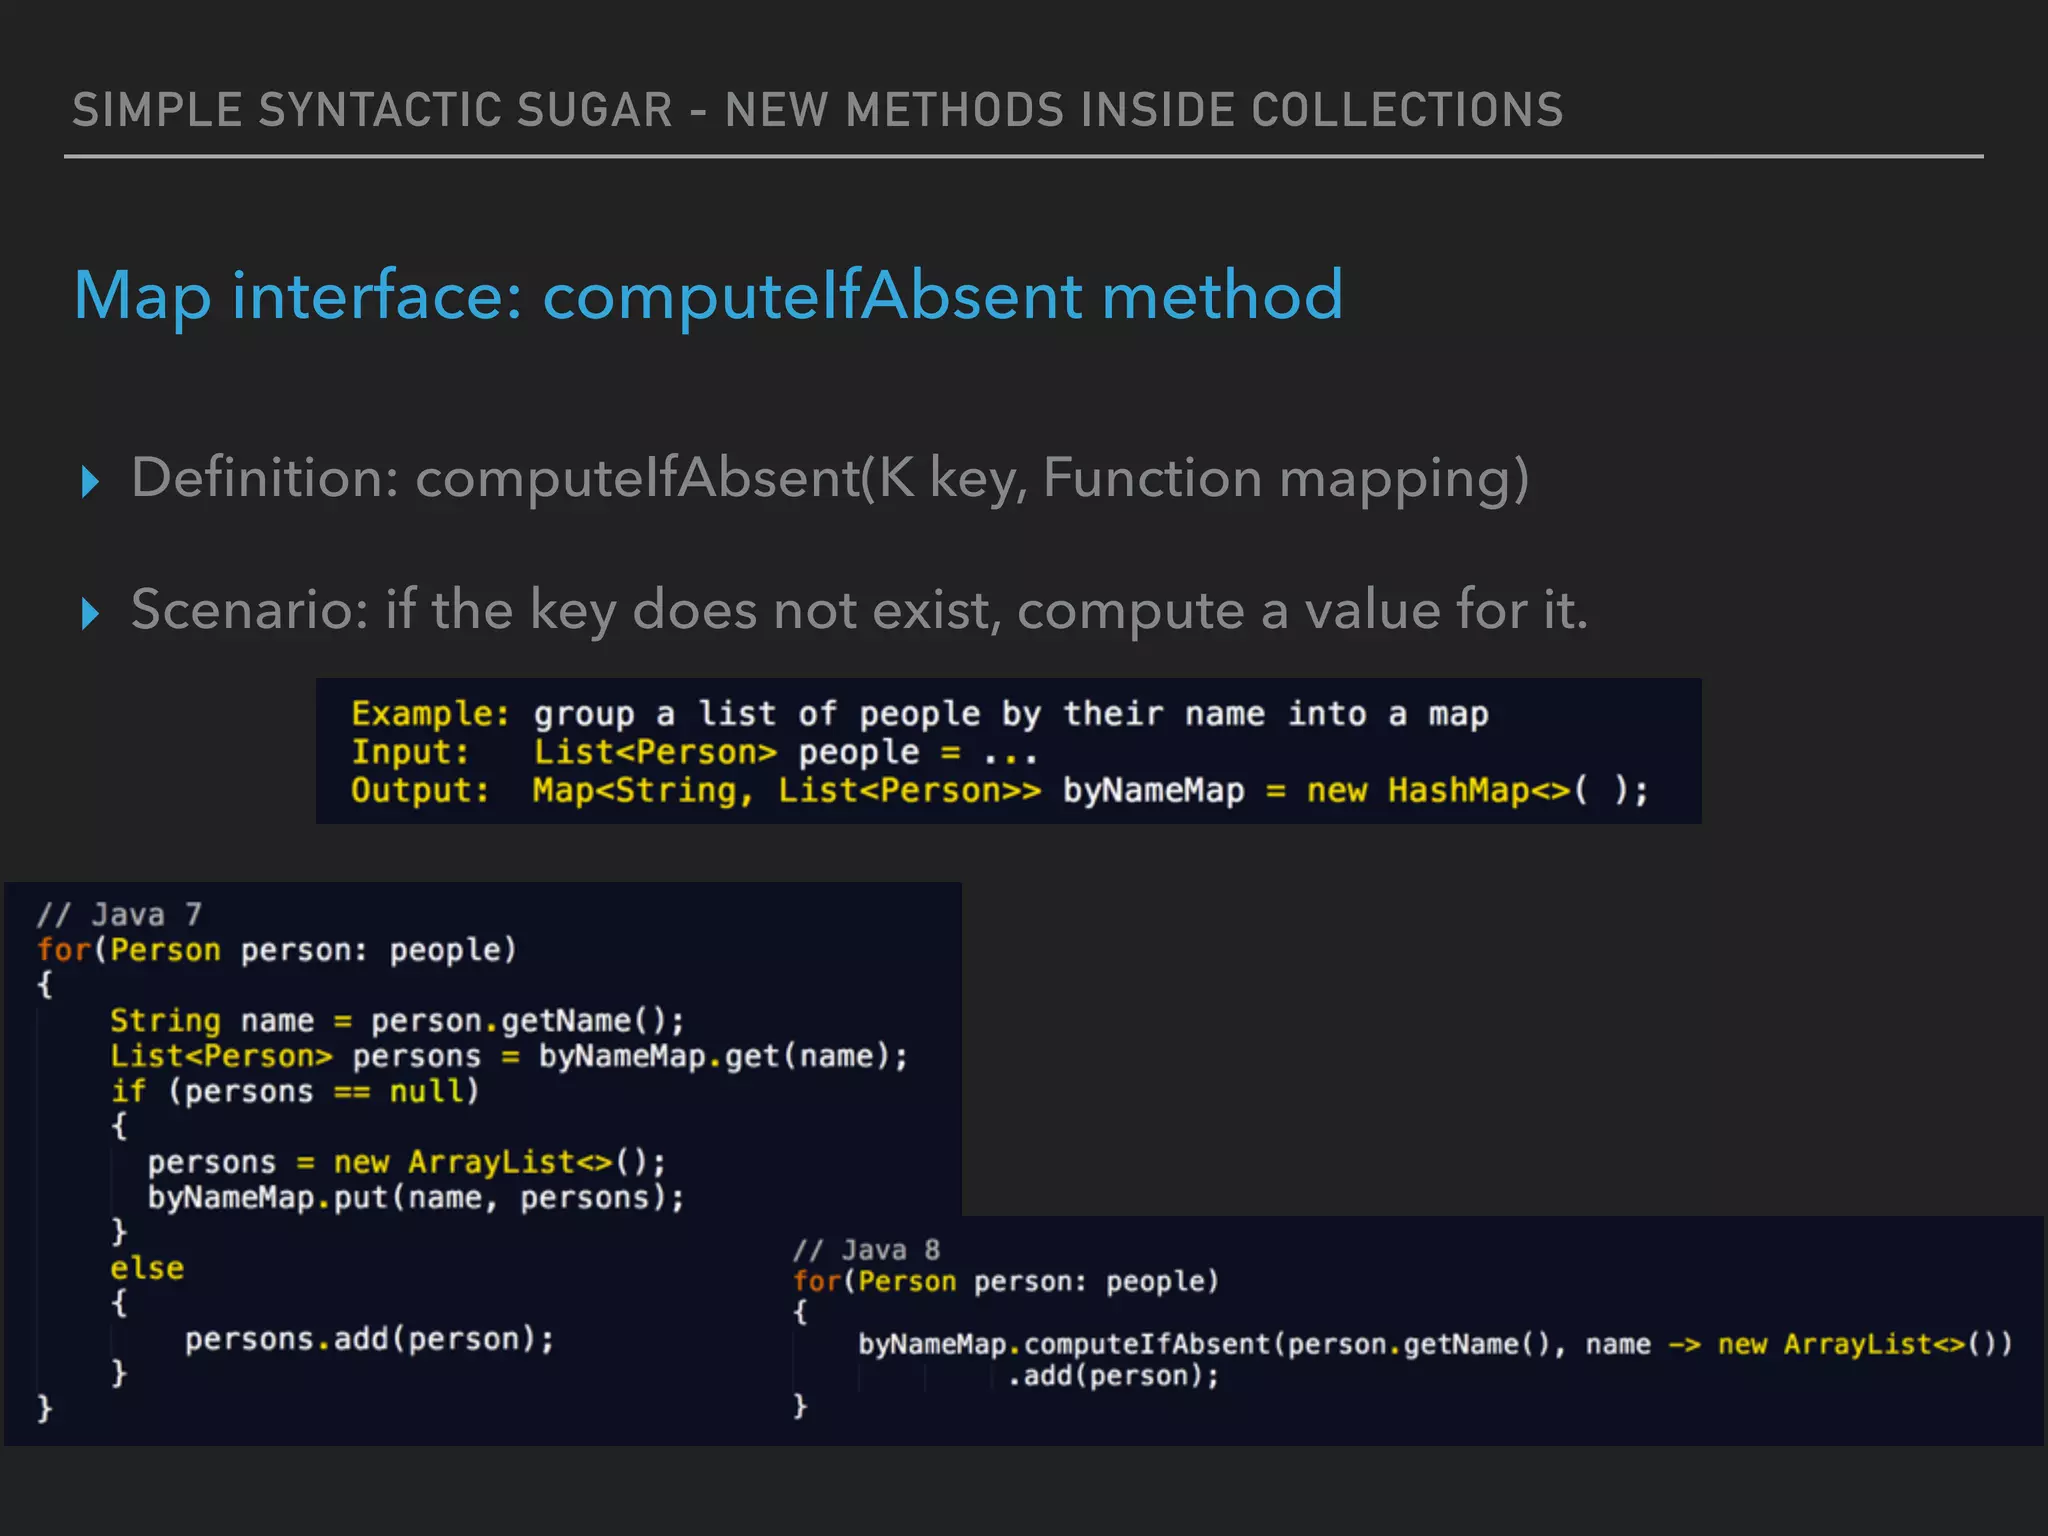This screenshot has height=1536, width=2048.
Task: Click the 'Output: Map<String, List<Person>> byNameMap' line
Action: click(x=999, y=790)
